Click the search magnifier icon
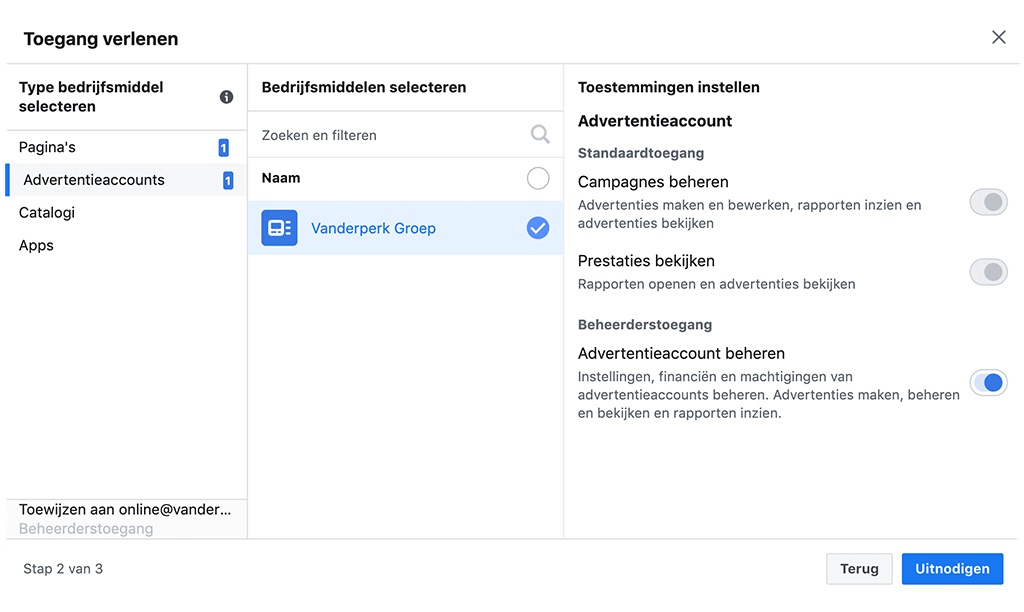The image size is (1024, 612). point(540,135)
